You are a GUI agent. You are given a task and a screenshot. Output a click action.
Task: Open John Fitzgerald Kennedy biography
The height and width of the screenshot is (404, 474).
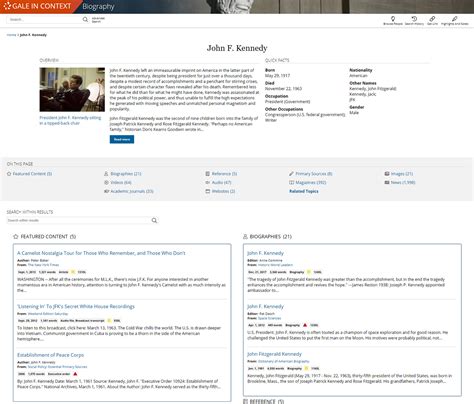274,354
